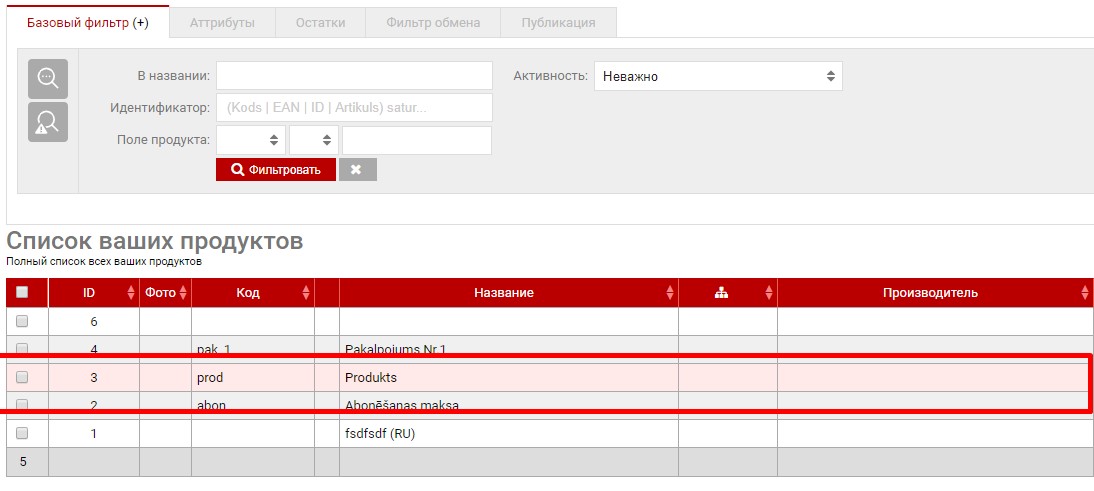This screenshot has width=1094, height=491.
Task: Open the Фильтр обмена tab
Action: [x=433, y=22]
